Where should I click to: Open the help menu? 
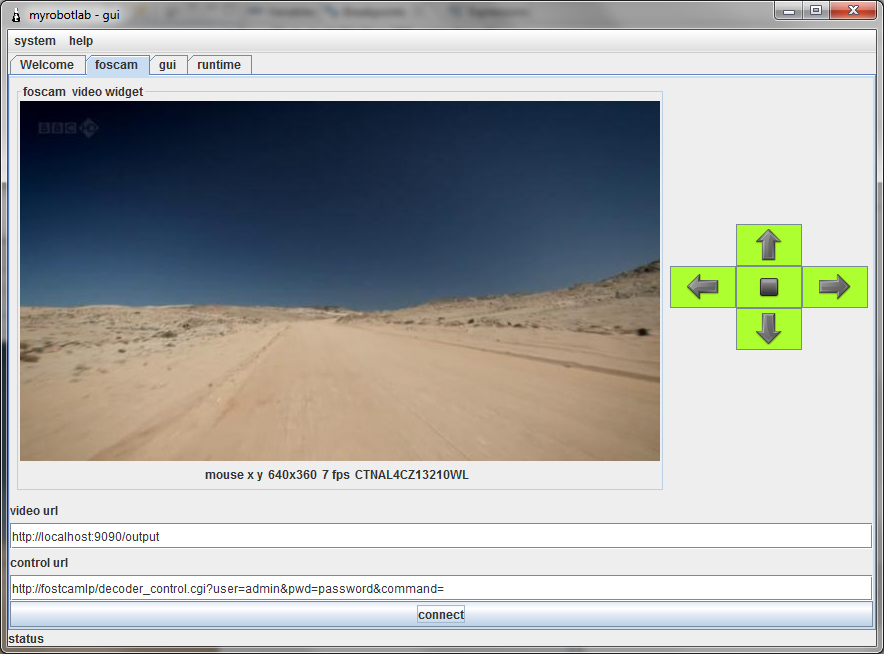(81, 41)
